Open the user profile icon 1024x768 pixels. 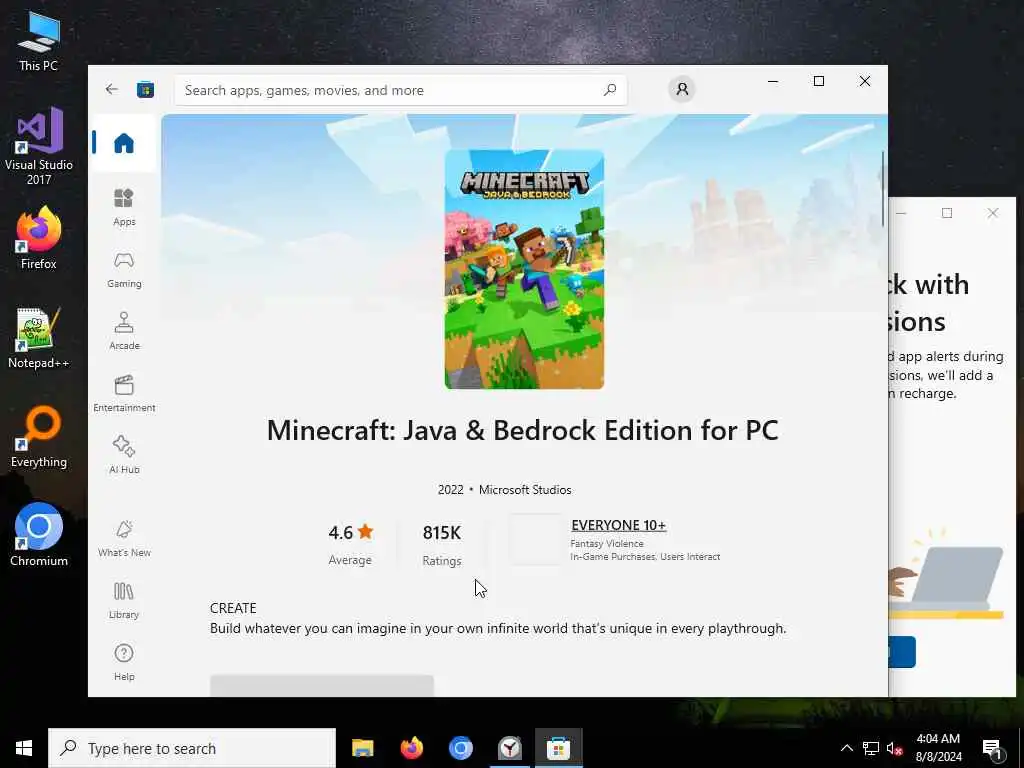pos(682,89)
